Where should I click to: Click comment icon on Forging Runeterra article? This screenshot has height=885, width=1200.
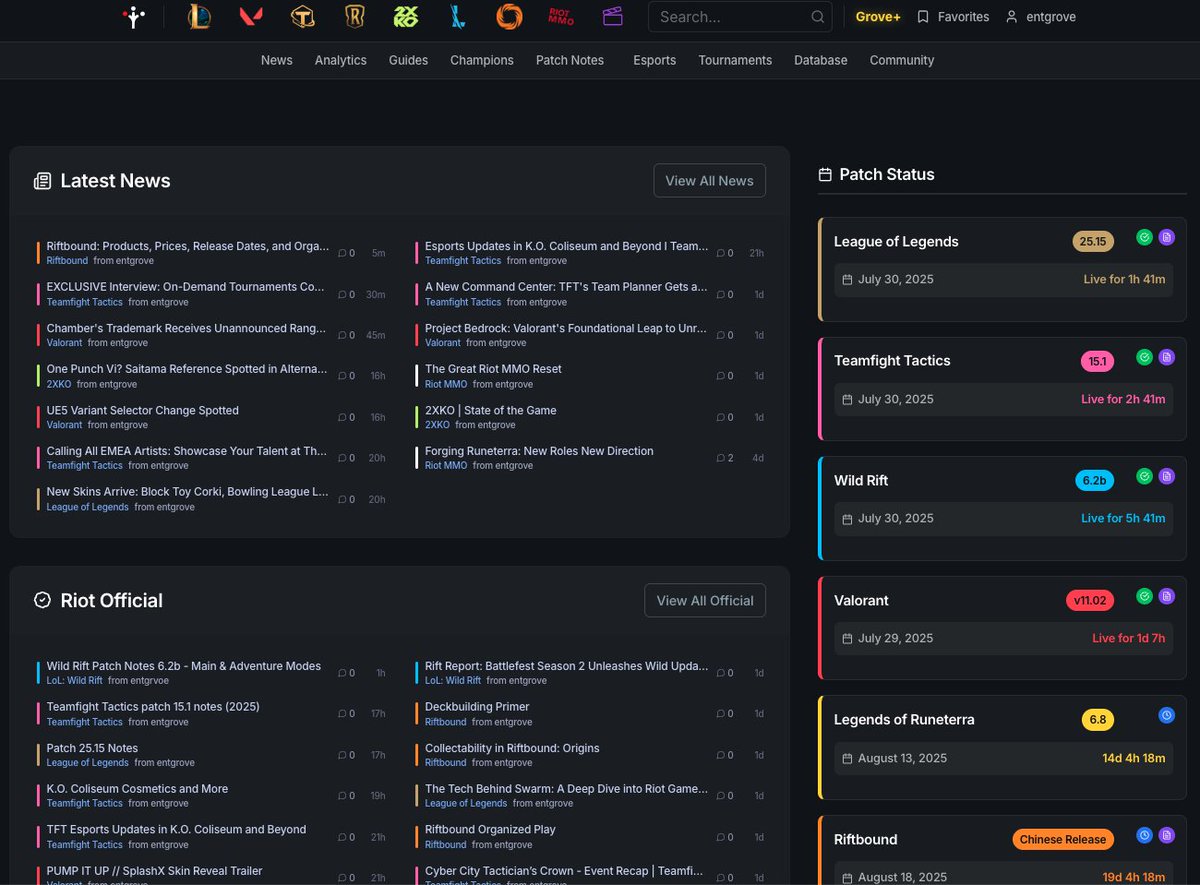pos(720,458)
